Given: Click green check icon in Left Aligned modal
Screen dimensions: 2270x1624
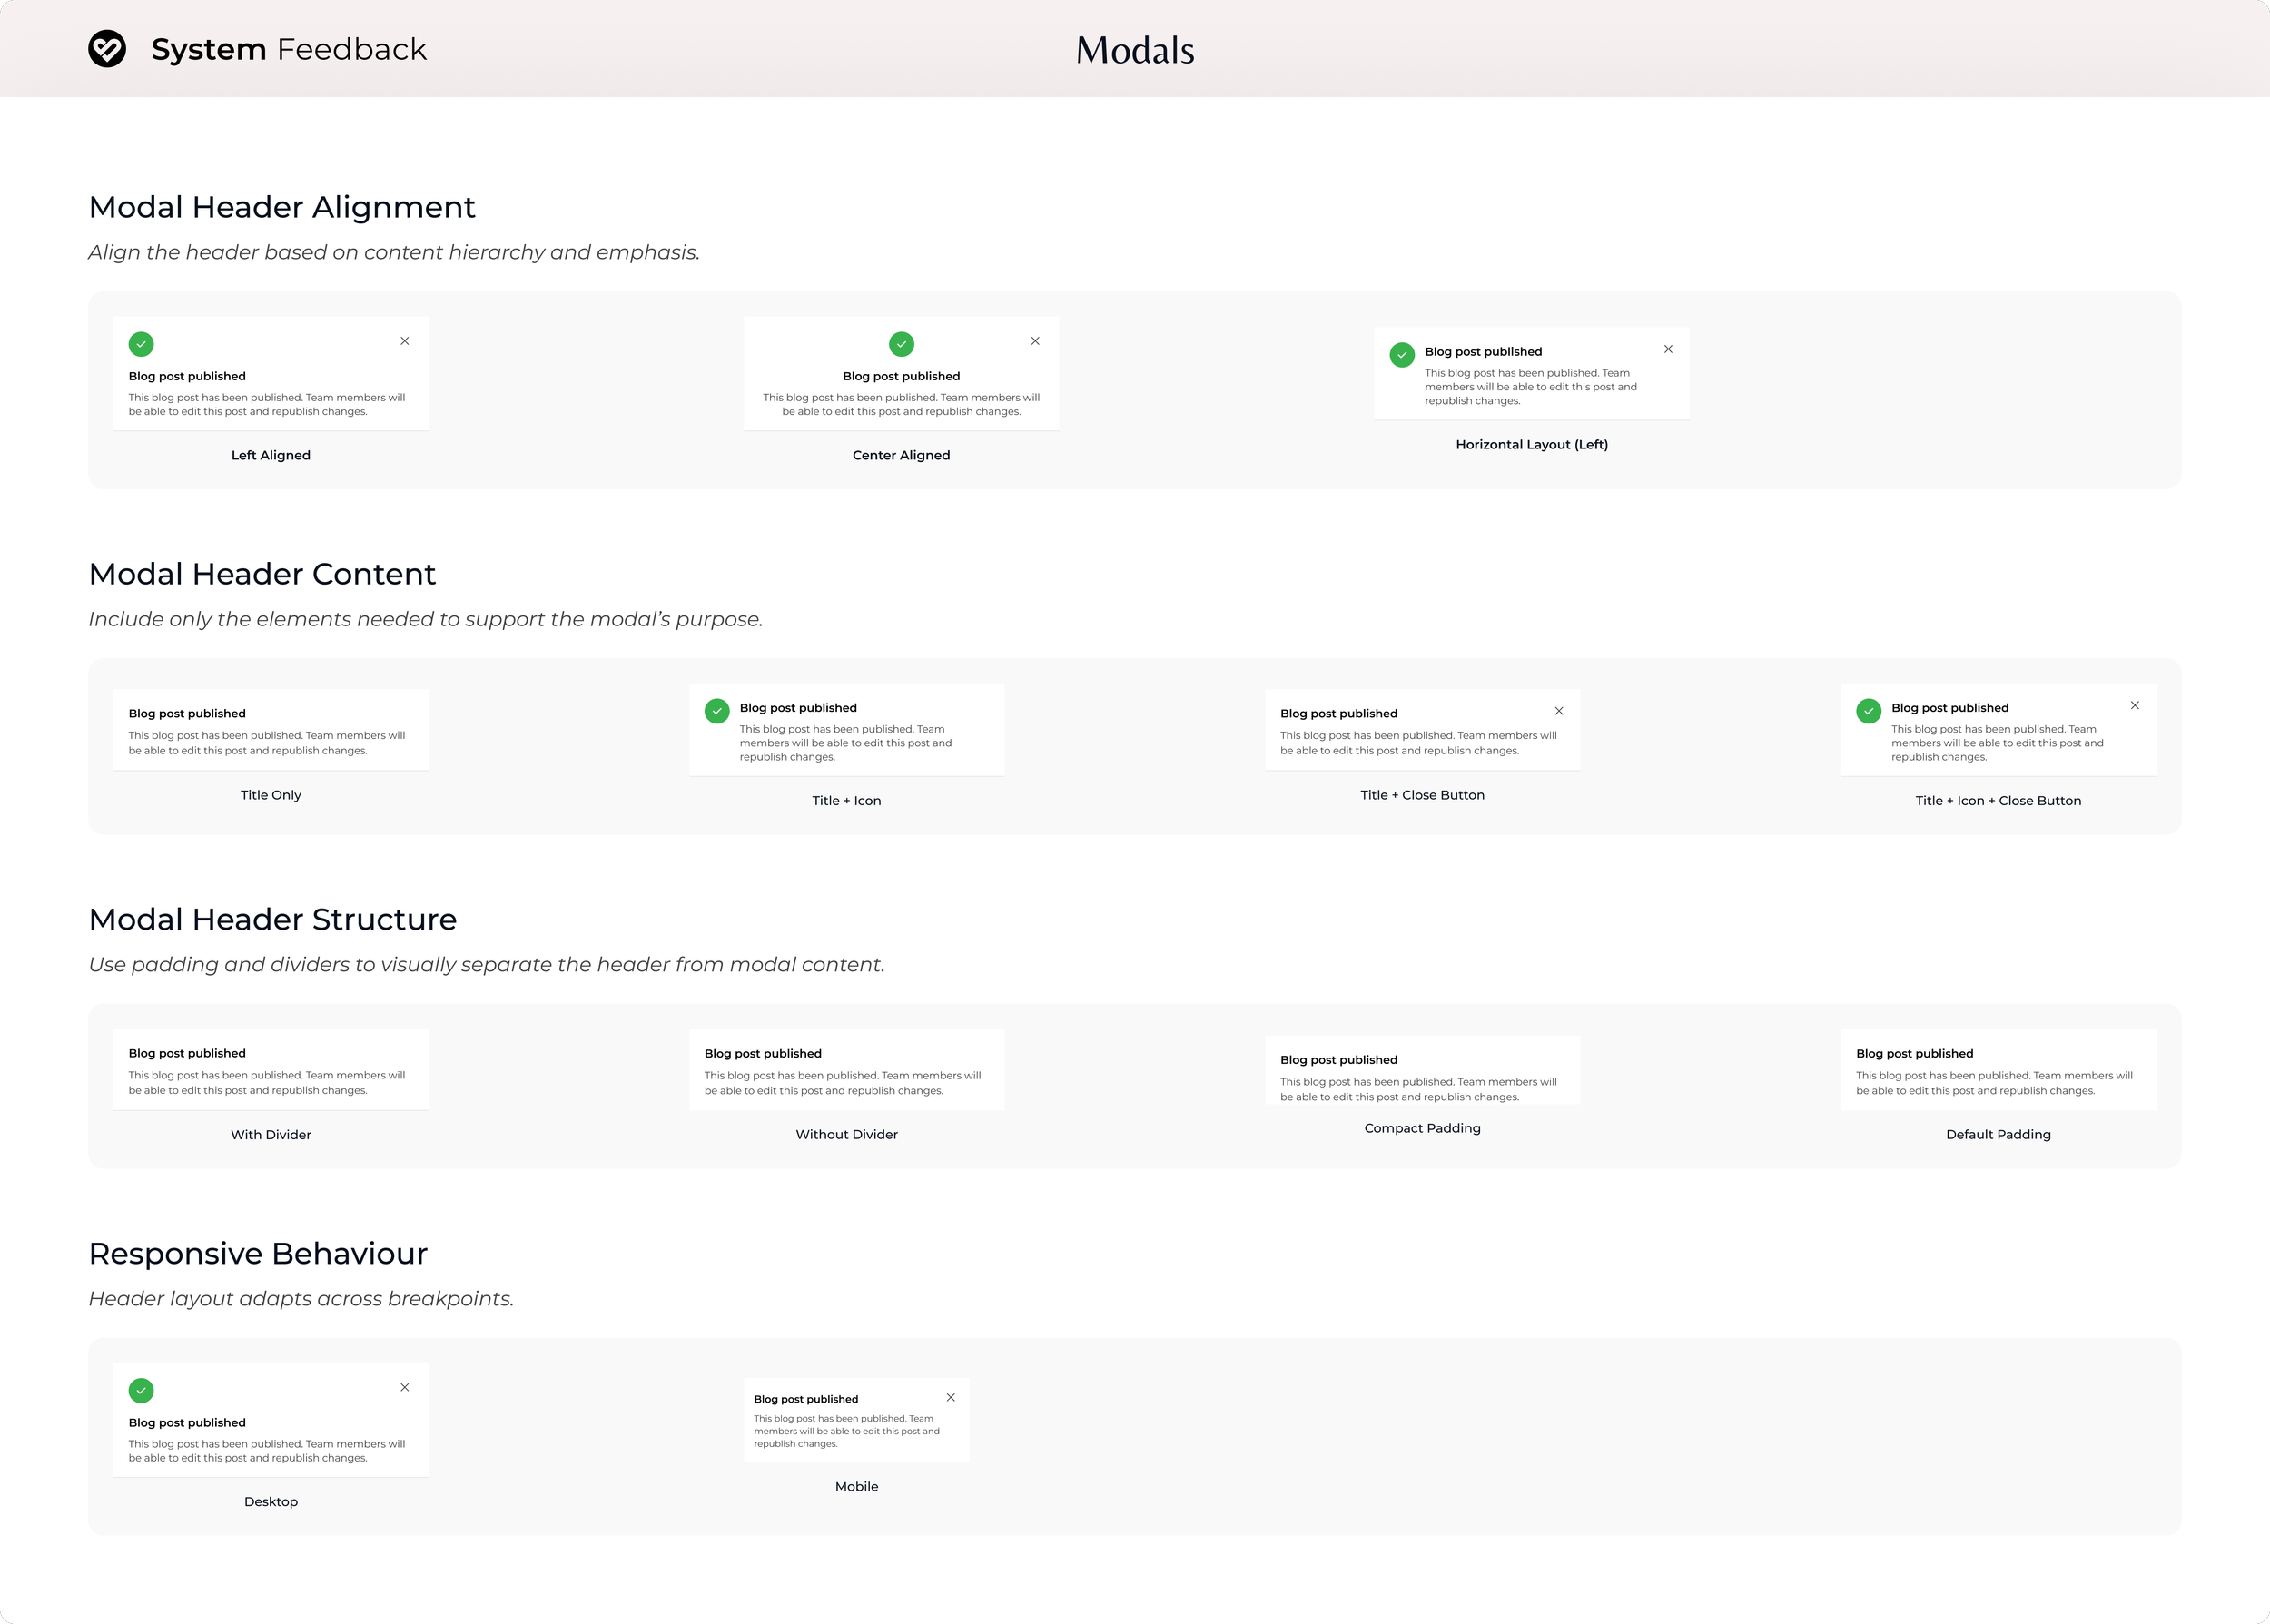Looking at the screenshot, I should click(141, 344).
